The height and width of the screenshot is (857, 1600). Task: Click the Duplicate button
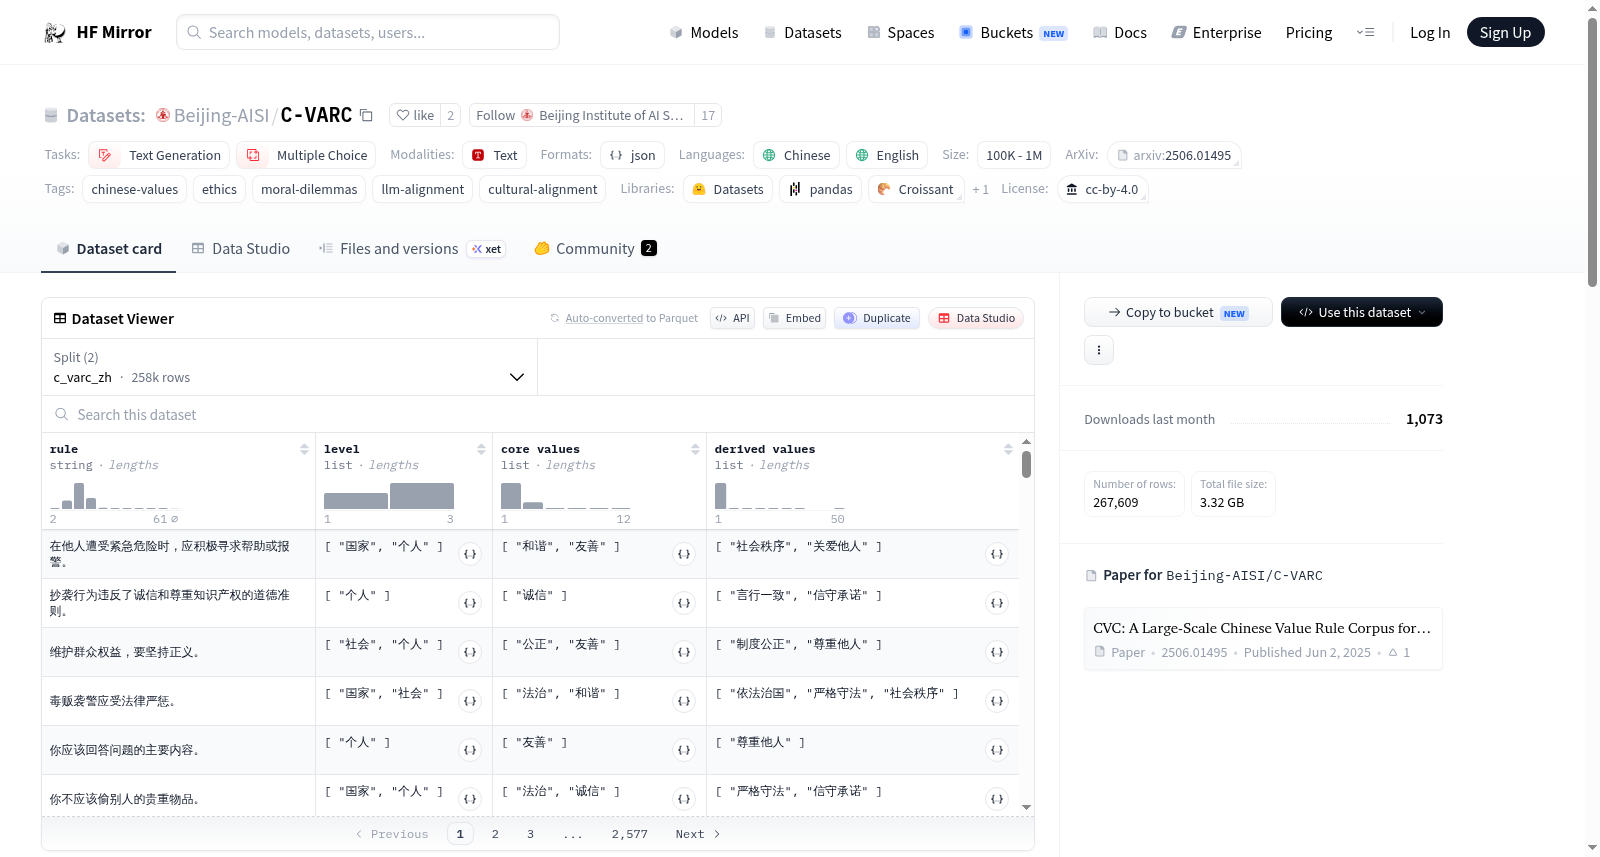(877, 318)
